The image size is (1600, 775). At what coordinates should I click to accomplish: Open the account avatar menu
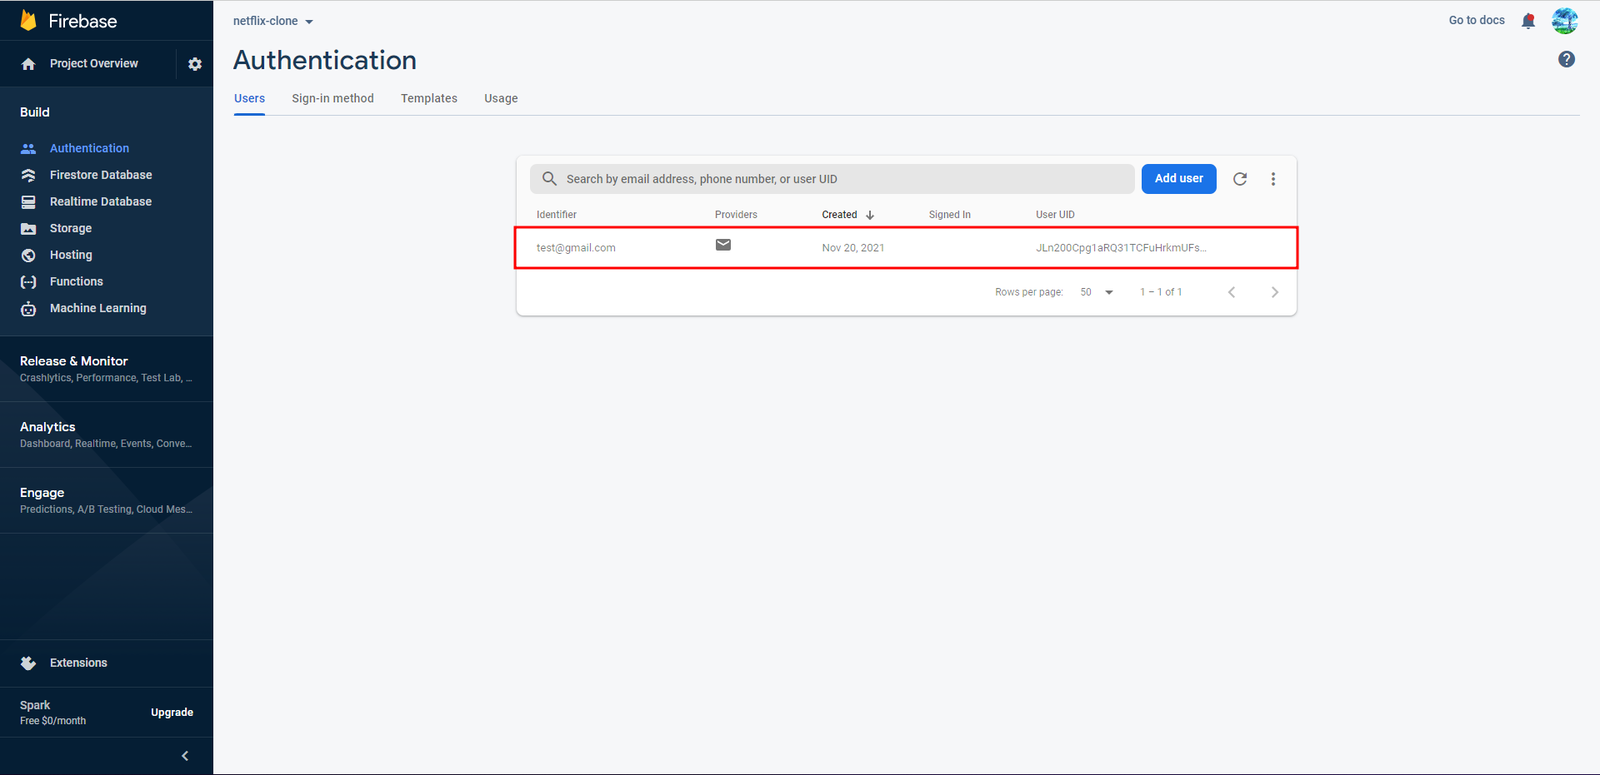point(1565,21)
